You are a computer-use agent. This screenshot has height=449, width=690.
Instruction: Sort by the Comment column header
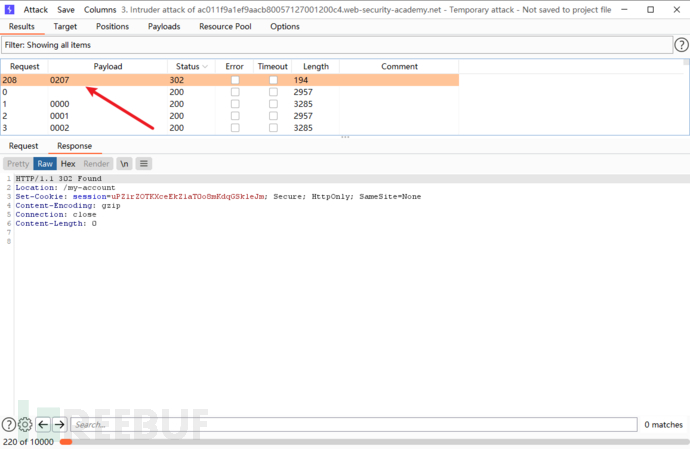[399, 66]
